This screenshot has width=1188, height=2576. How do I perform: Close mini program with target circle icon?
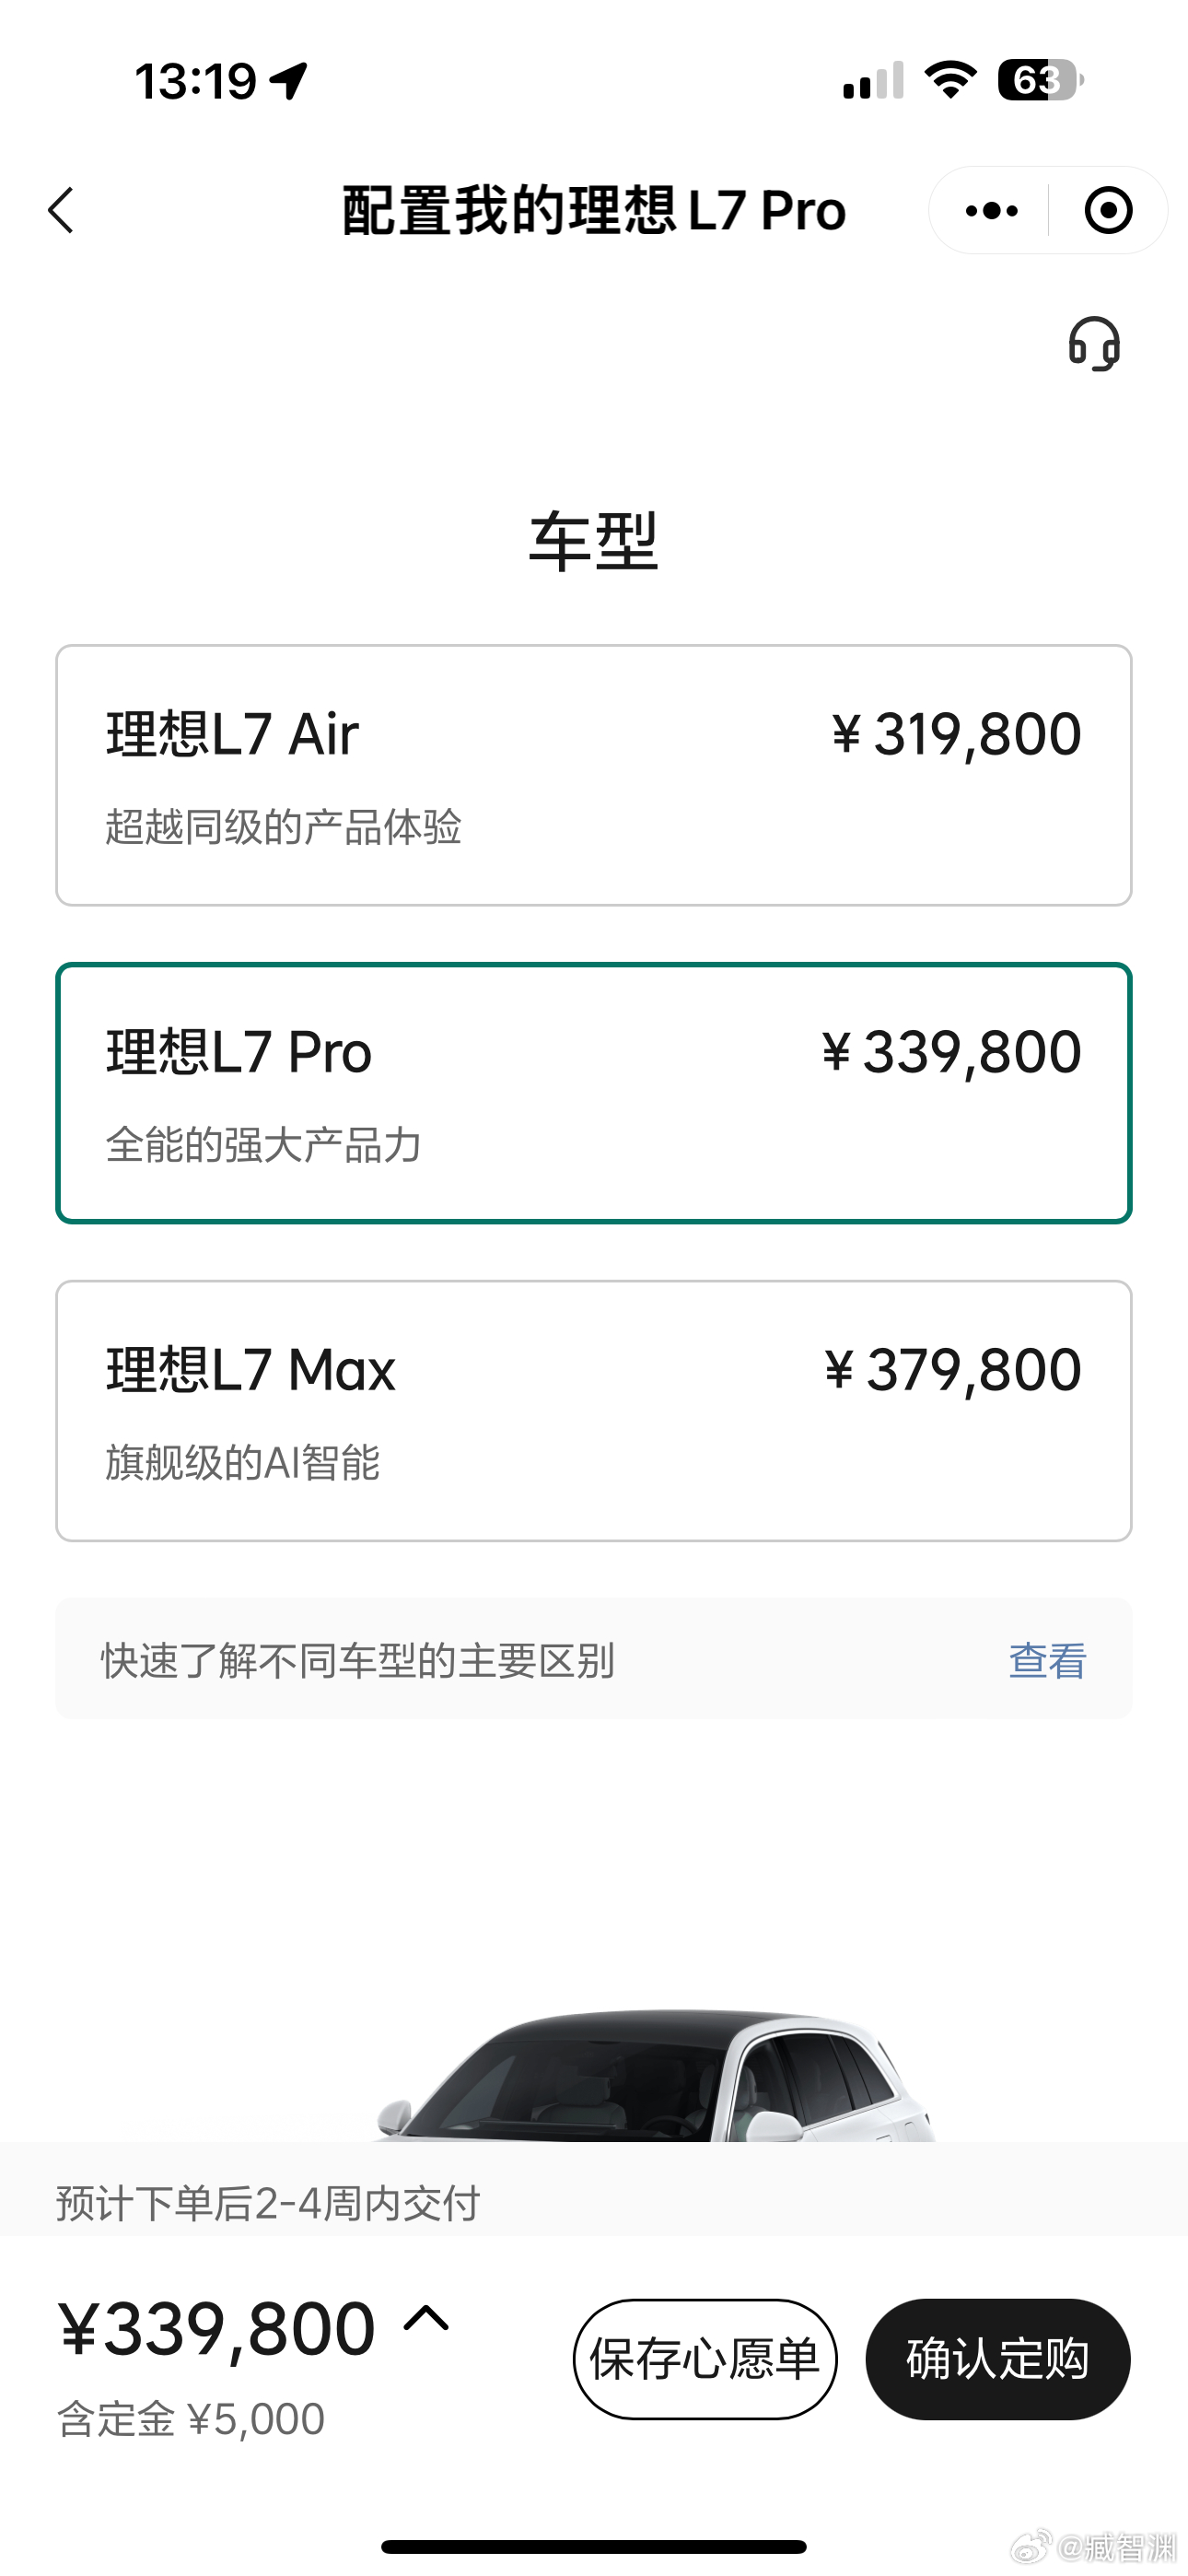coord(1108,211)
